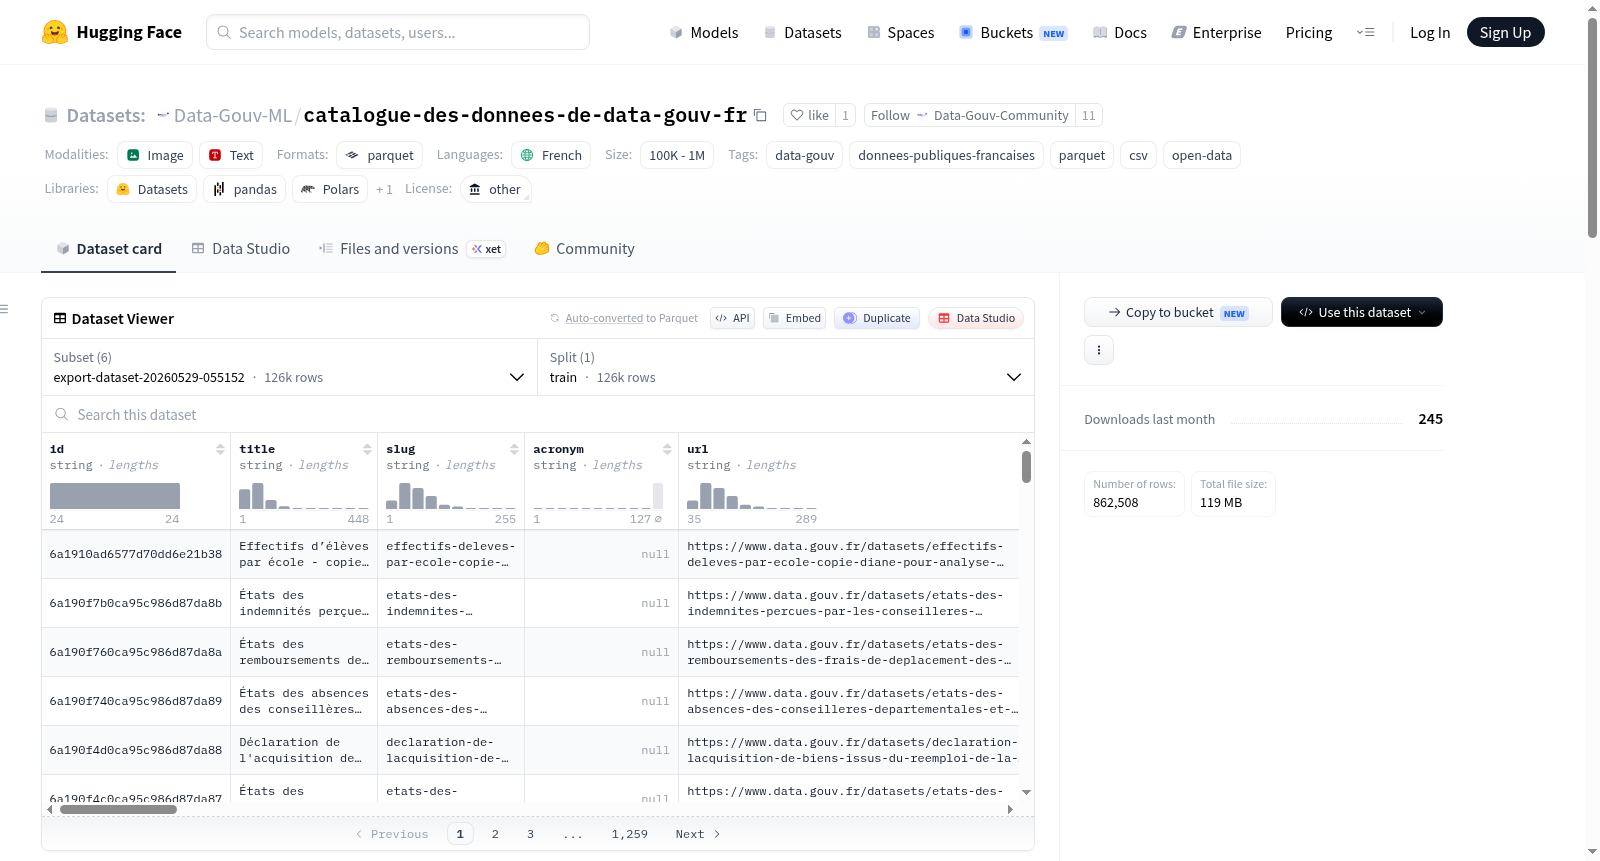
Task: Open Docs in top navigation
Action: (1120, 32)
